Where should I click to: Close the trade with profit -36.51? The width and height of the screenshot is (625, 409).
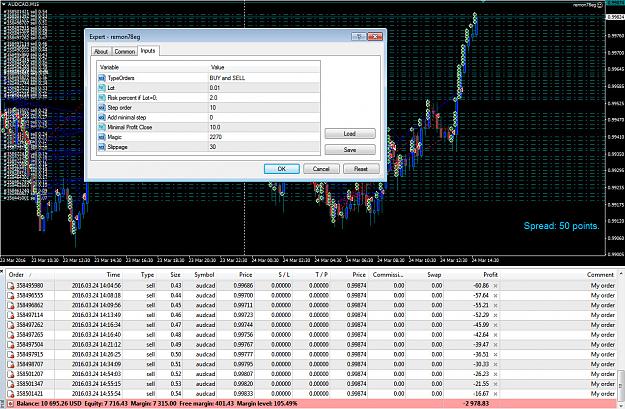click(x=495, y=354)
